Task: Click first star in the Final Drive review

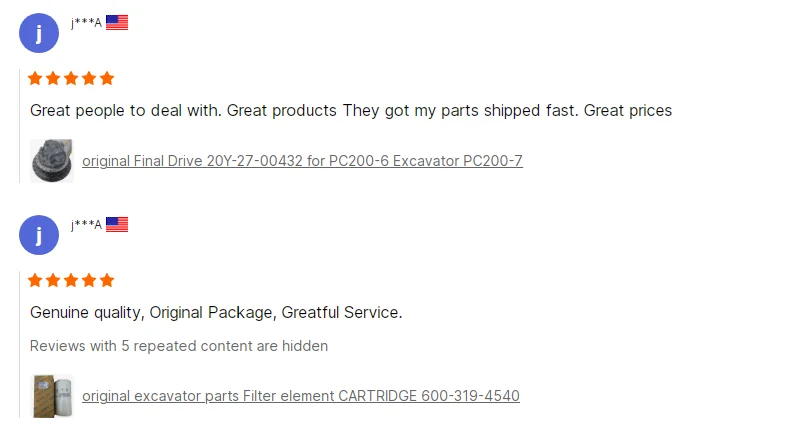Action: click(36, 78)
